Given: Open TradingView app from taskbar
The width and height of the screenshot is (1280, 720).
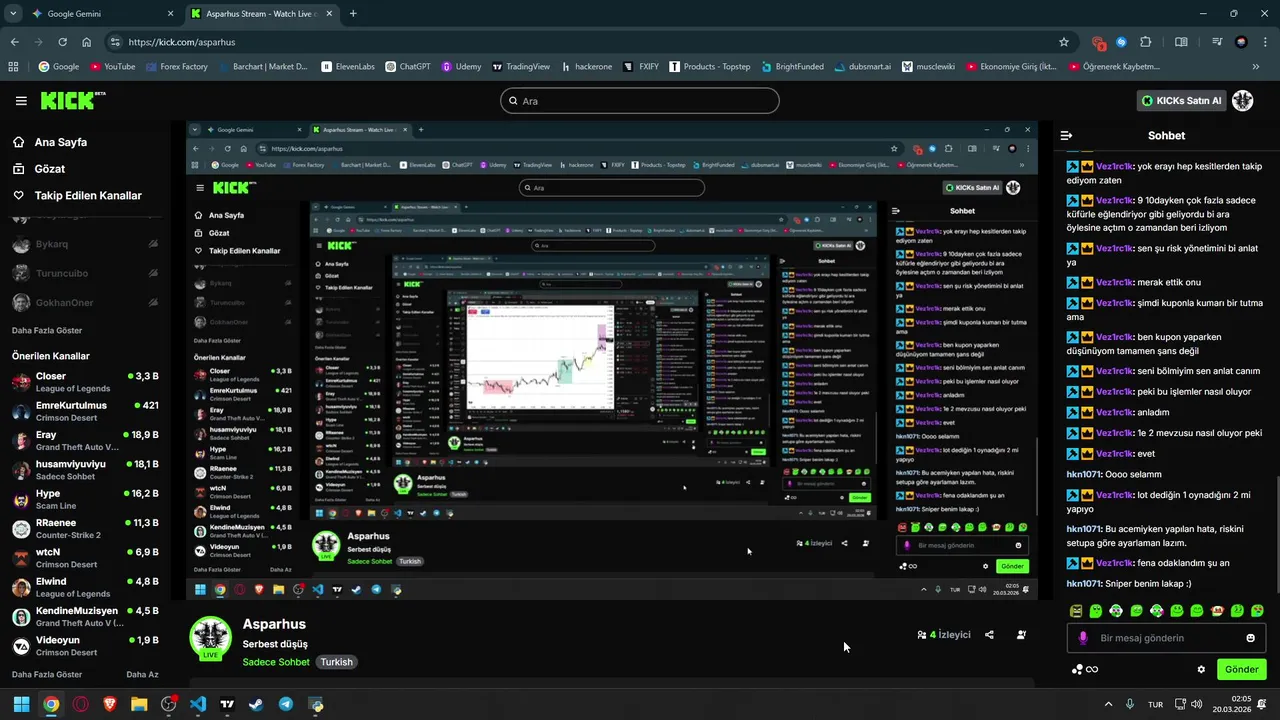Looking at the screenshot, I should coord(227,704).
